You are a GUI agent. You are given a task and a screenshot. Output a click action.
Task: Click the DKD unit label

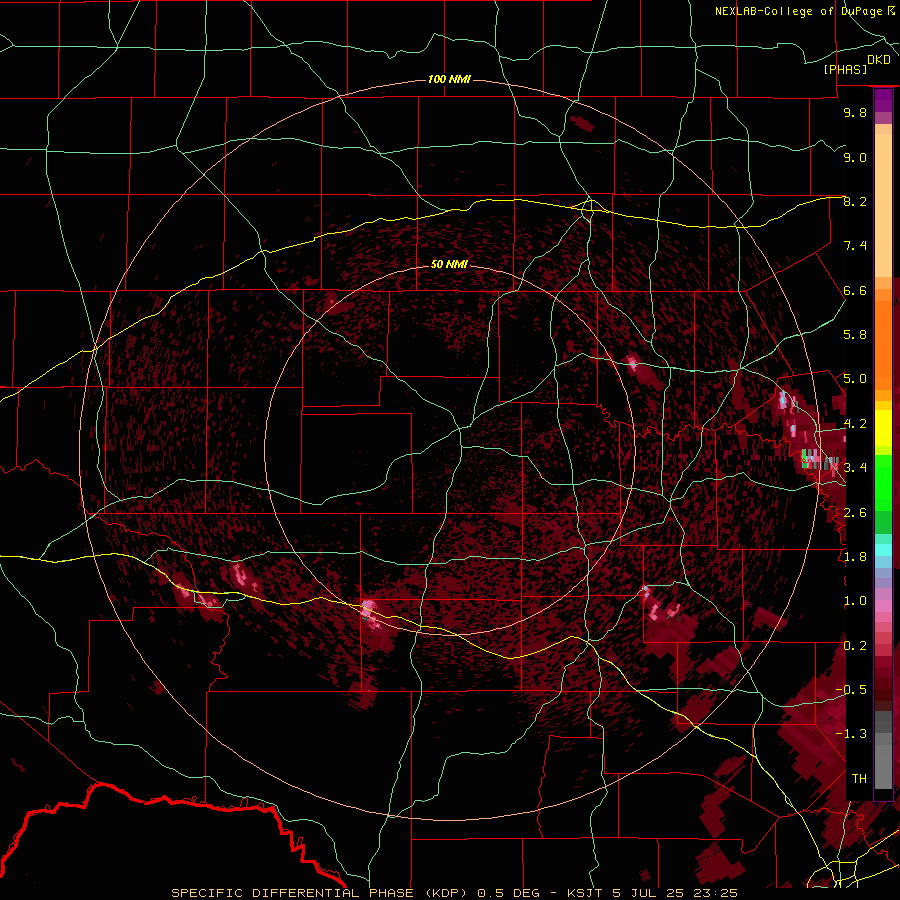pos(879,60)
